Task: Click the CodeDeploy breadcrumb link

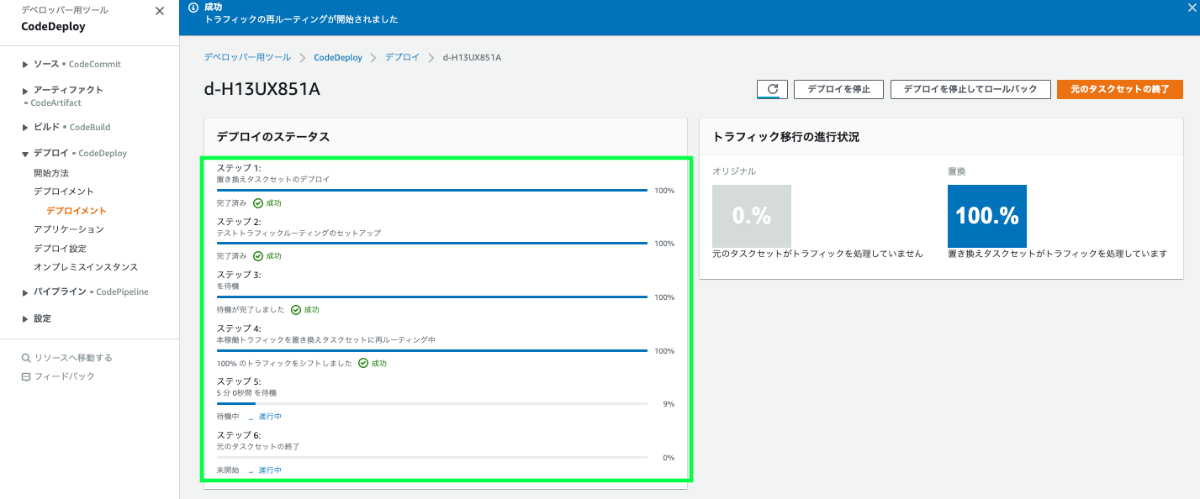Action: coord(337,57)
